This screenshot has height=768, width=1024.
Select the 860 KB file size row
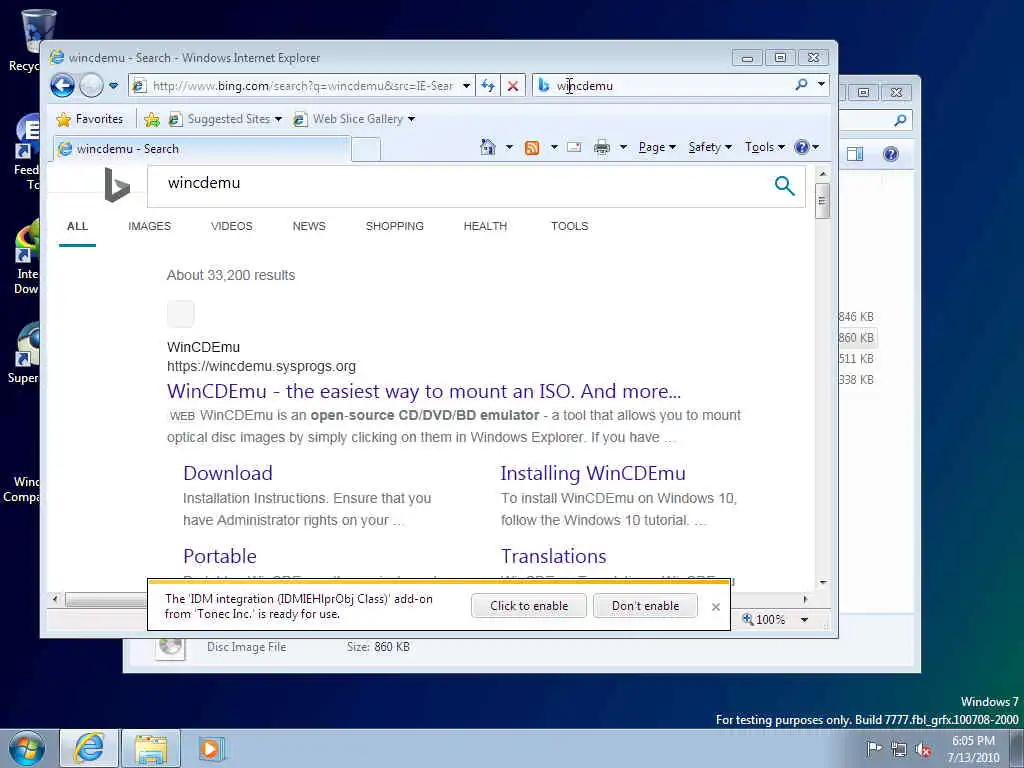pos(856,338)
